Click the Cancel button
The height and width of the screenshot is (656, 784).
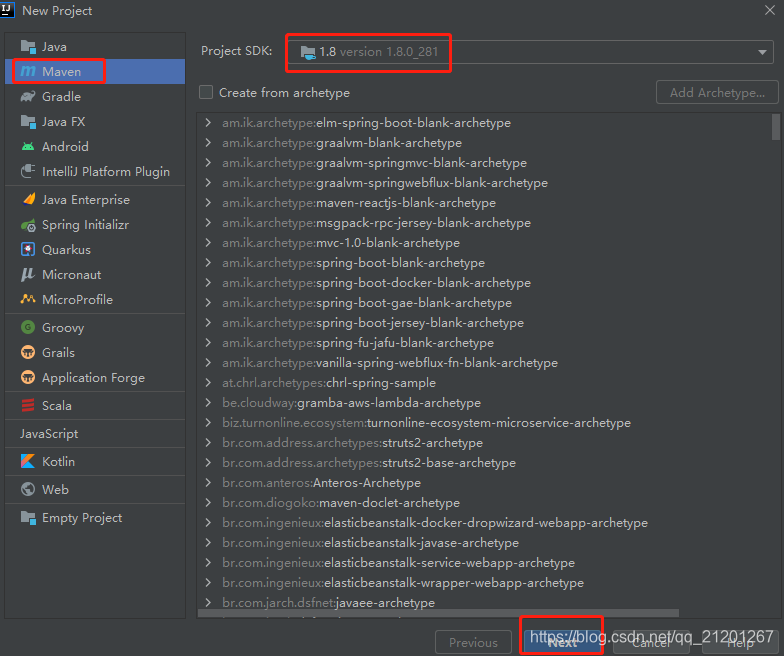651,642
